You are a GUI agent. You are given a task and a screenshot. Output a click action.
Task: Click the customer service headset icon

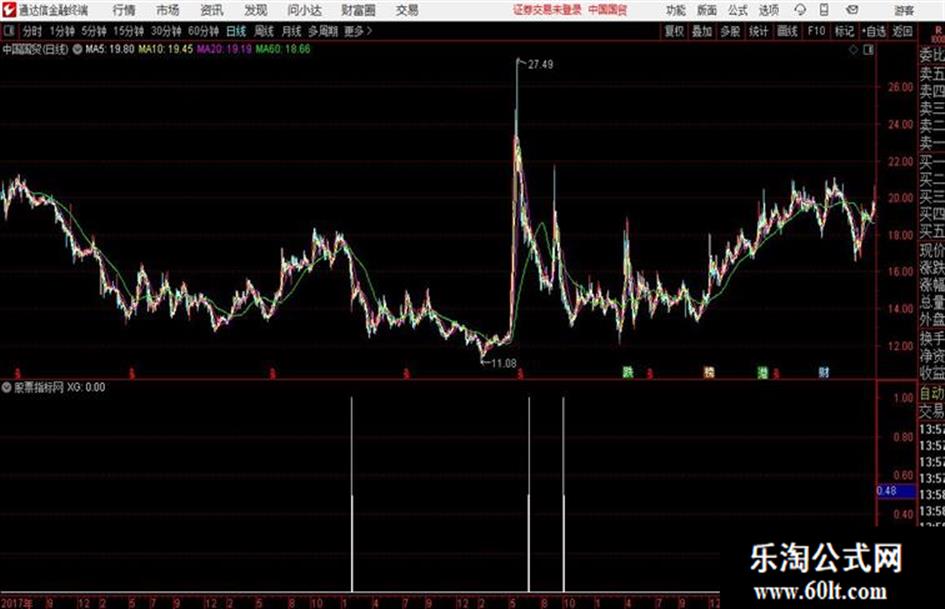(800, 10)
